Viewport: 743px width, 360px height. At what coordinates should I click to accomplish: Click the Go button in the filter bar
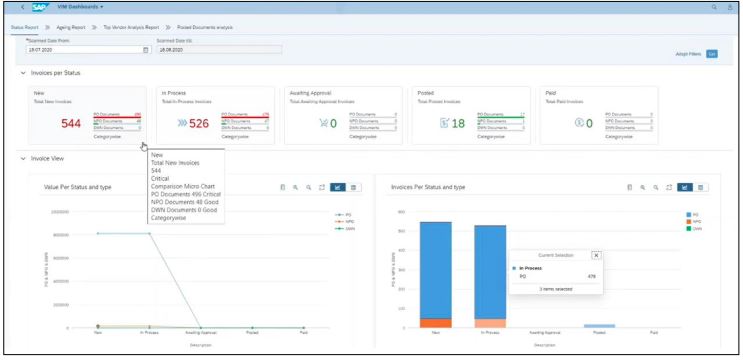712,54
